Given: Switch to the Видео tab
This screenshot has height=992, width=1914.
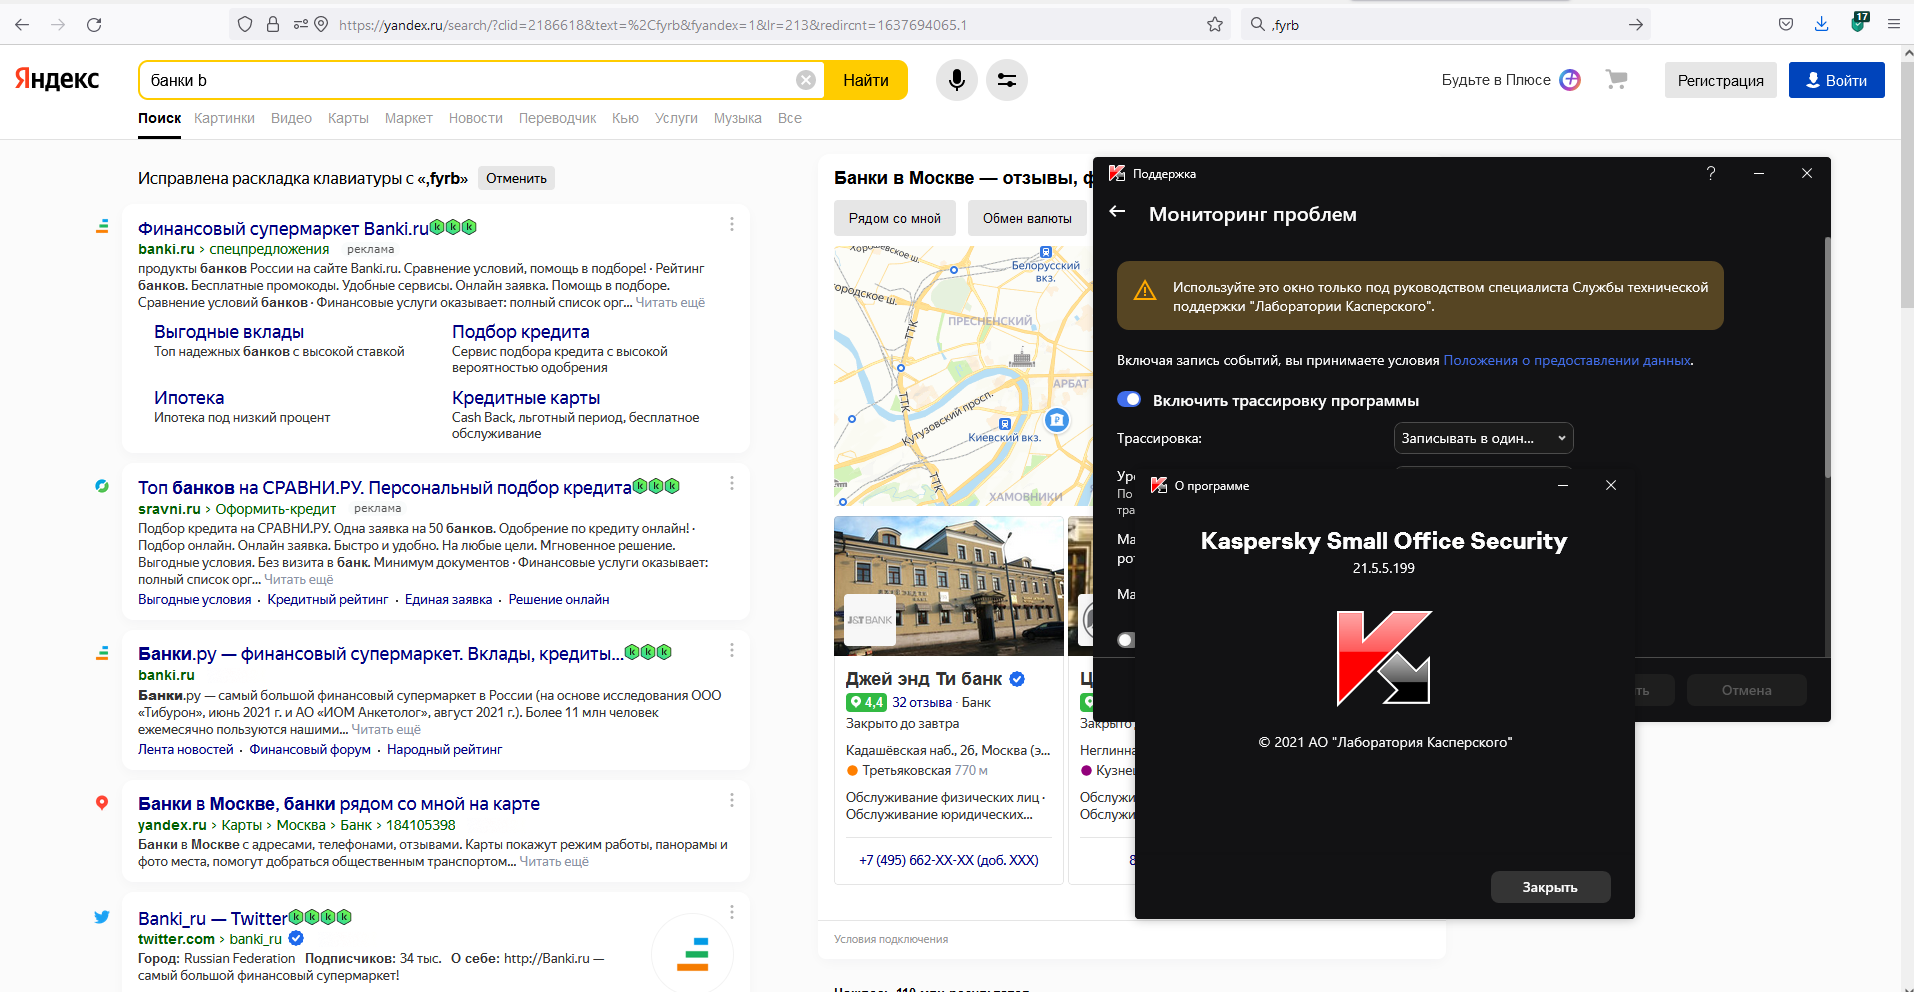Looking at the screenshot, I should [x=291, y=118].
